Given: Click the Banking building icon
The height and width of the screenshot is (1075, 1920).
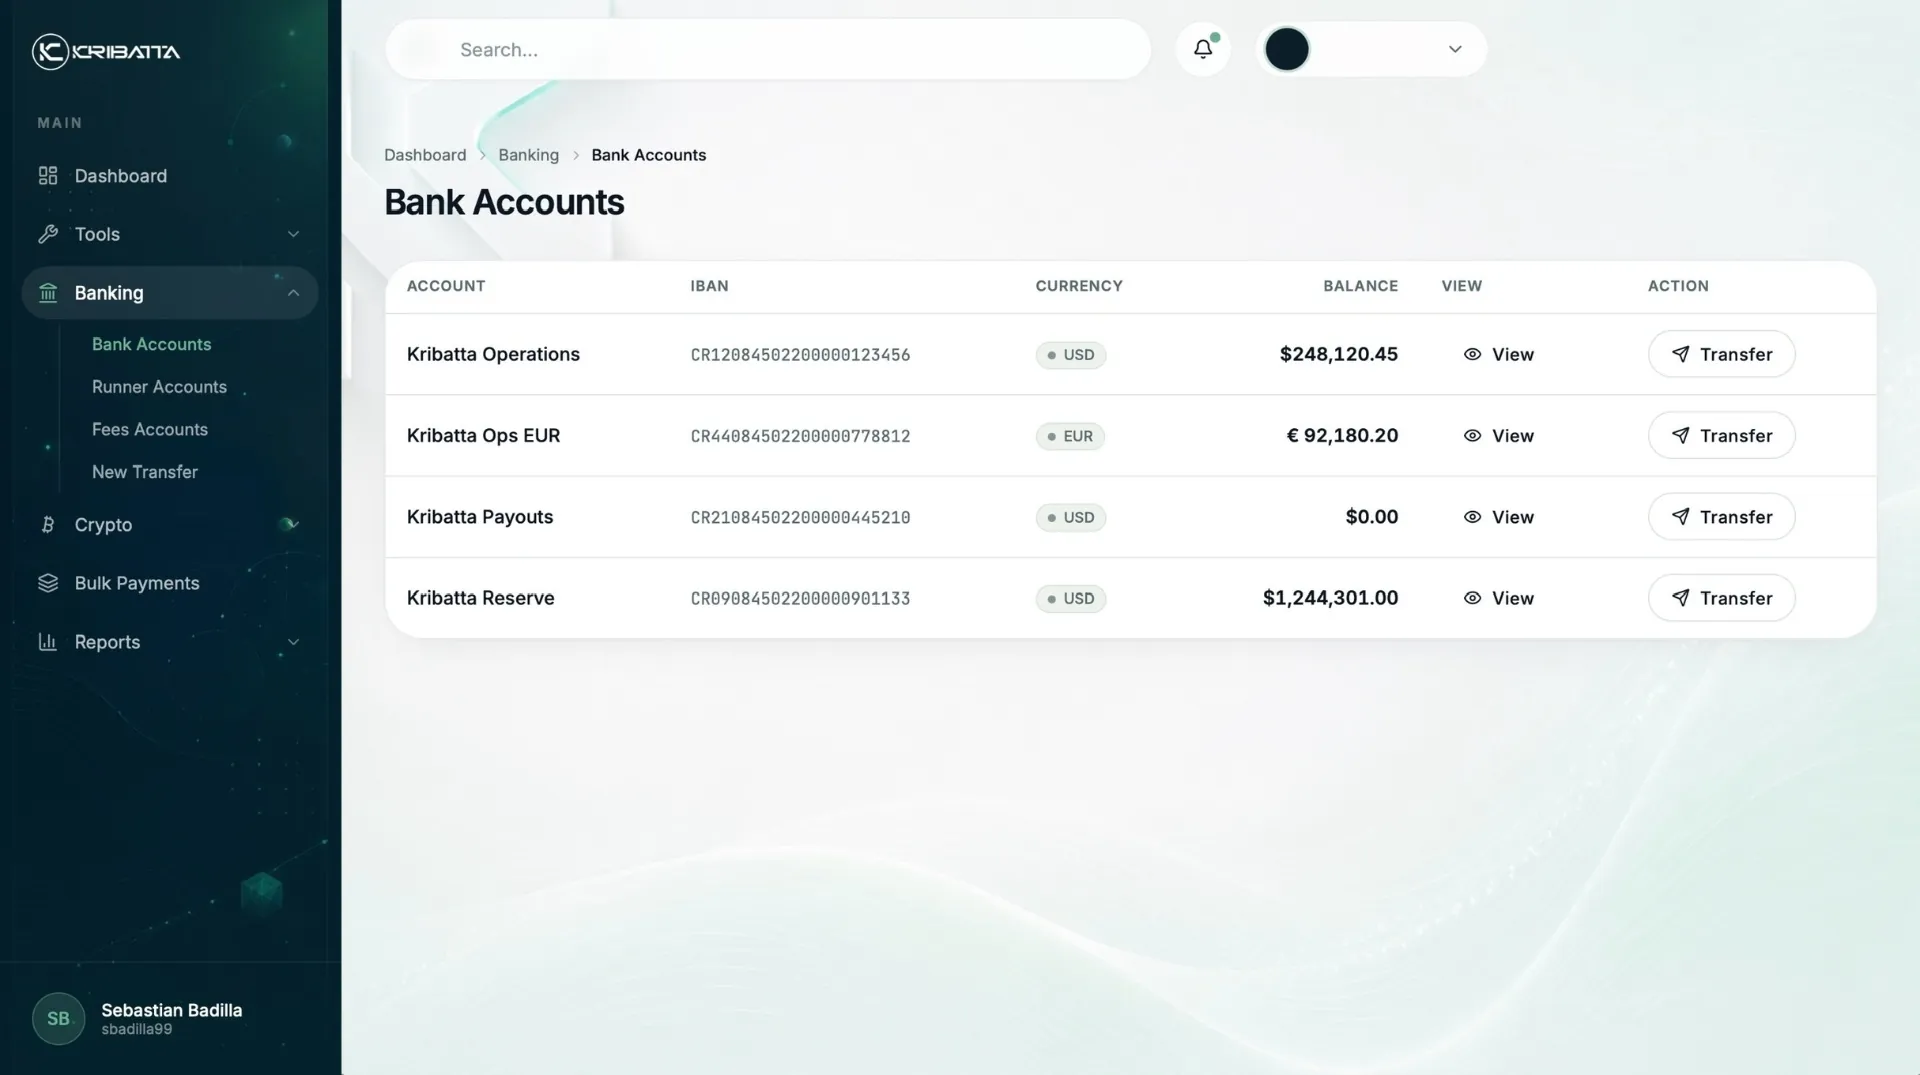Looking at the screenshot, I should 48,293.
